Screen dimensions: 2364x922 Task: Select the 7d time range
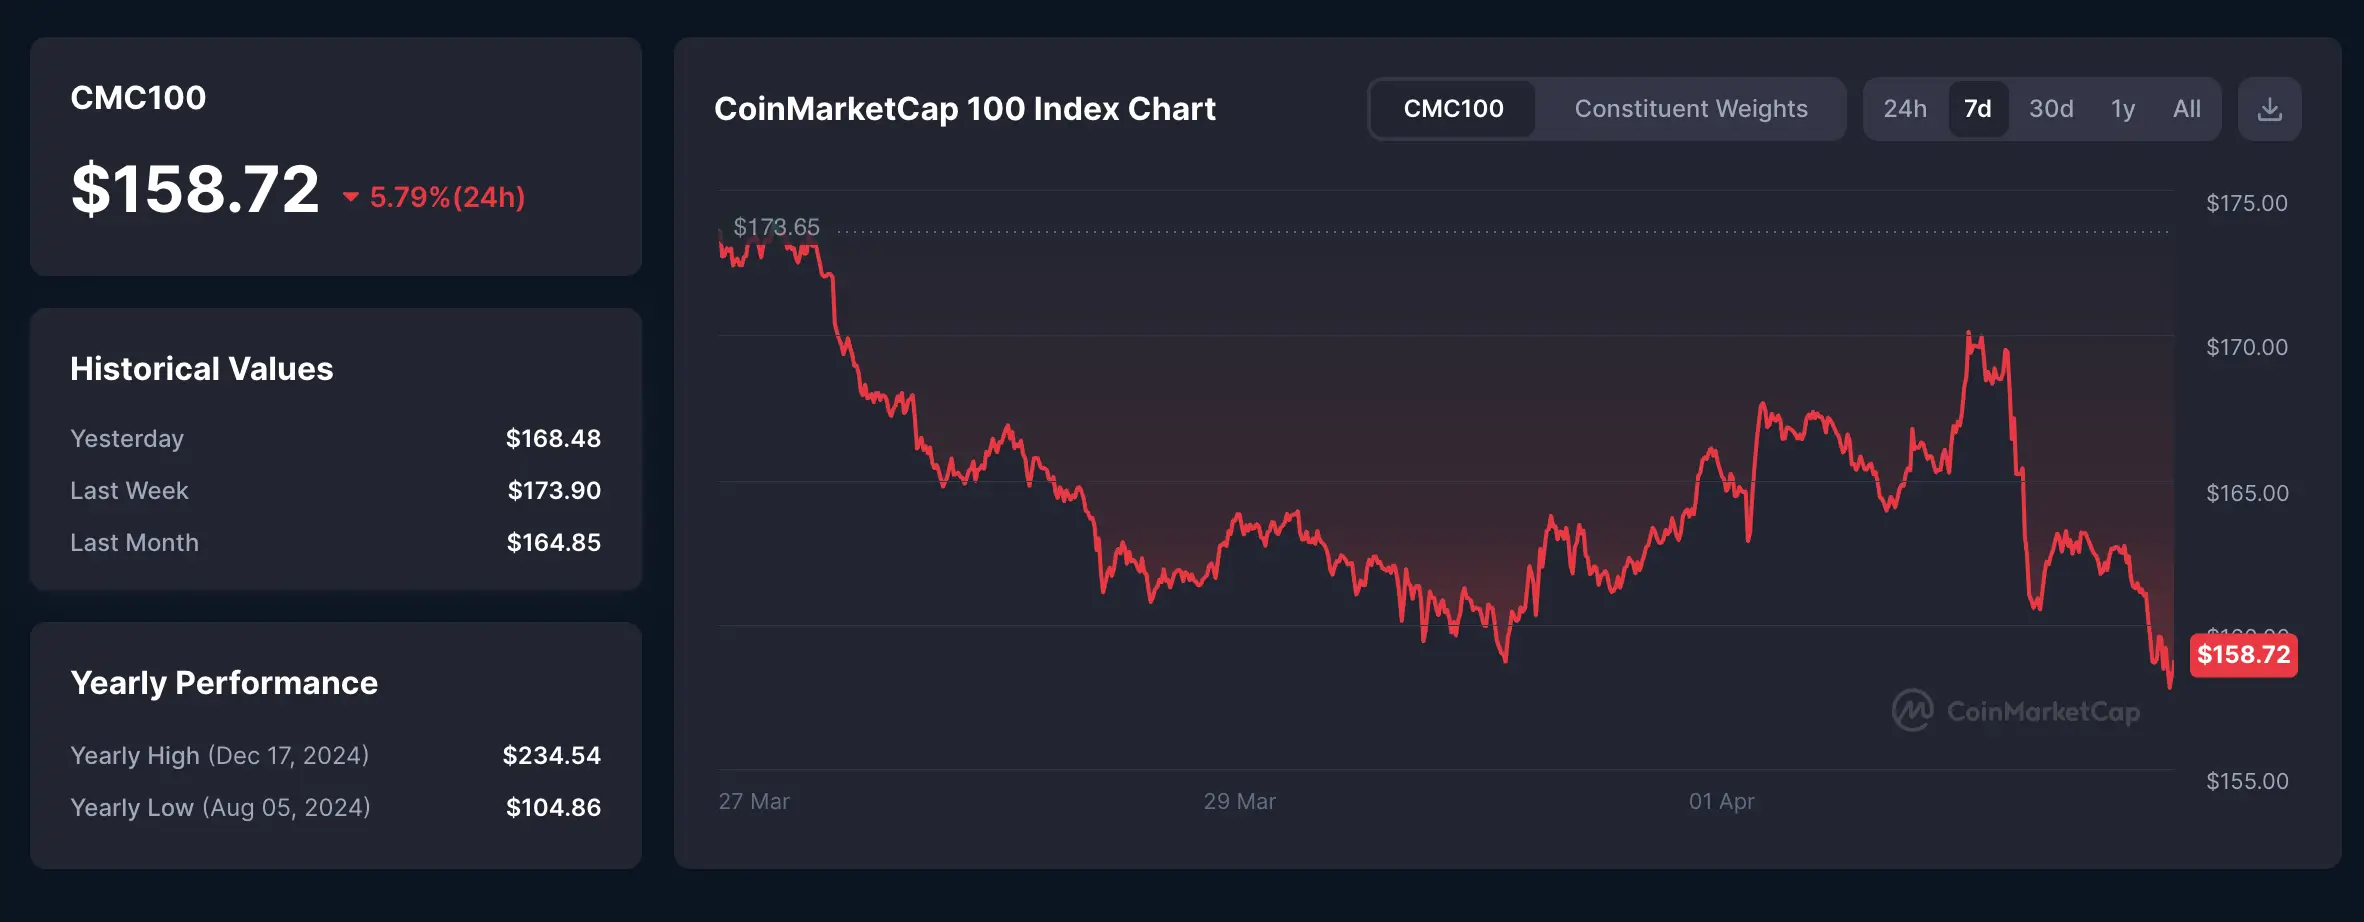(1977, 109)
